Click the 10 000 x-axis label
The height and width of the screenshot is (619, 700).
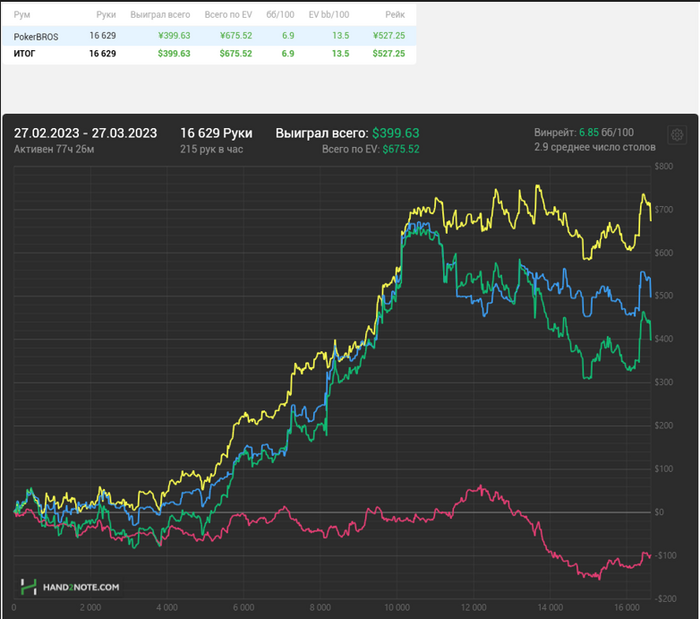(x=396, y=607)
